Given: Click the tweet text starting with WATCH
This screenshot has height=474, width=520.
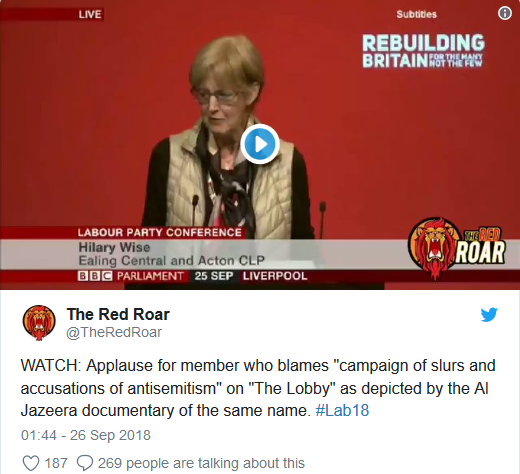Looking at the screenshot, I should [258, 388].
